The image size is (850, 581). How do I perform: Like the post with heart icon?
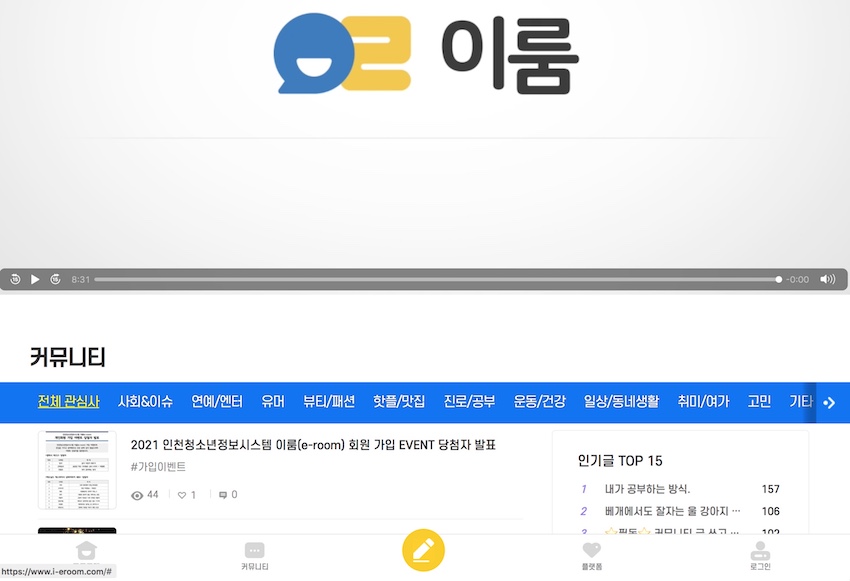pos(182,495)
